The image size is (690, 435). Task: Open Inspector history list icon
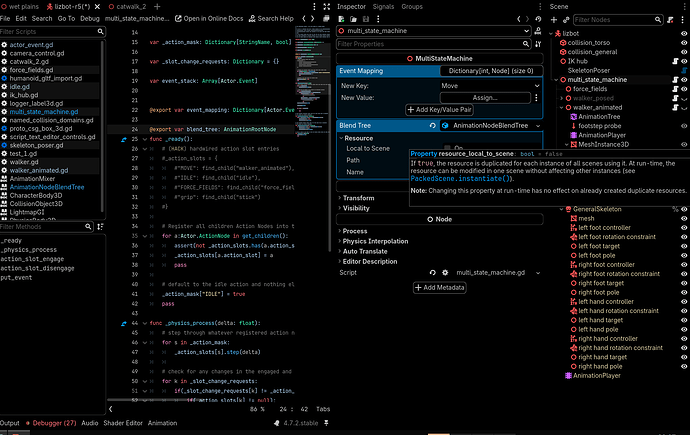coord(538,19)
